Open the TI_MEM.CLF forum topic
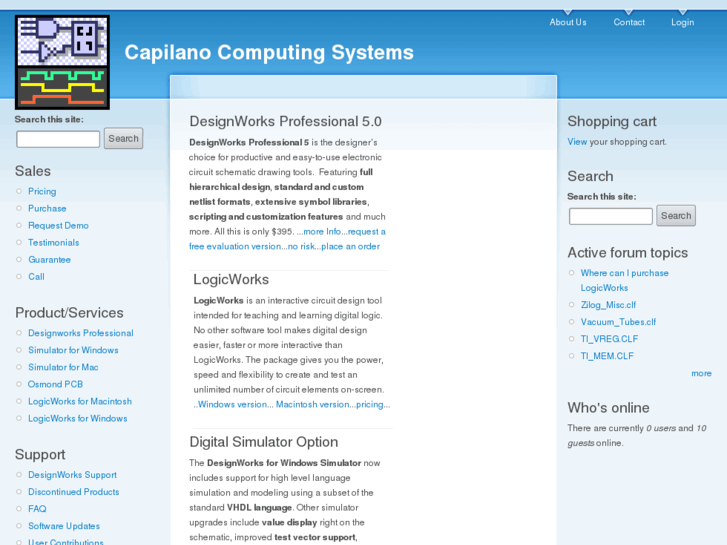 607,356
